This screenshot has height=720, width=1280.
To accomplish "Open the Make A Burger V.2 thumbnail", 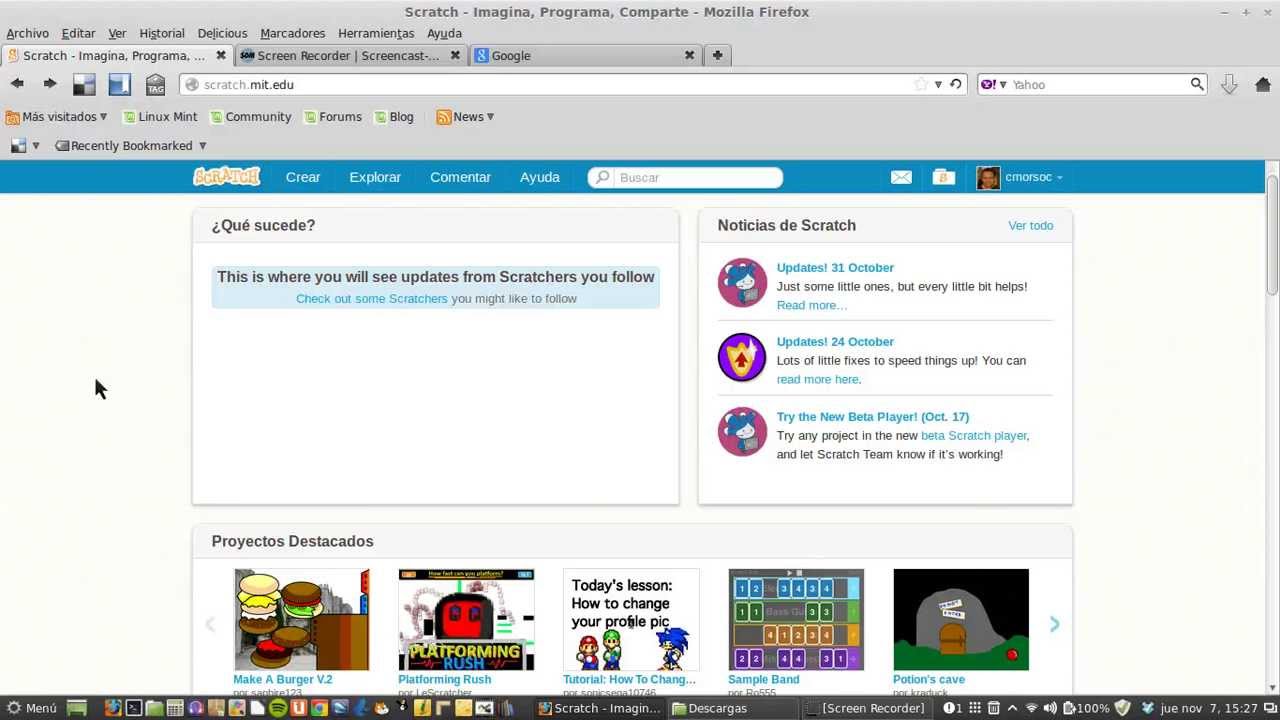I will click(x=301, y=619).
